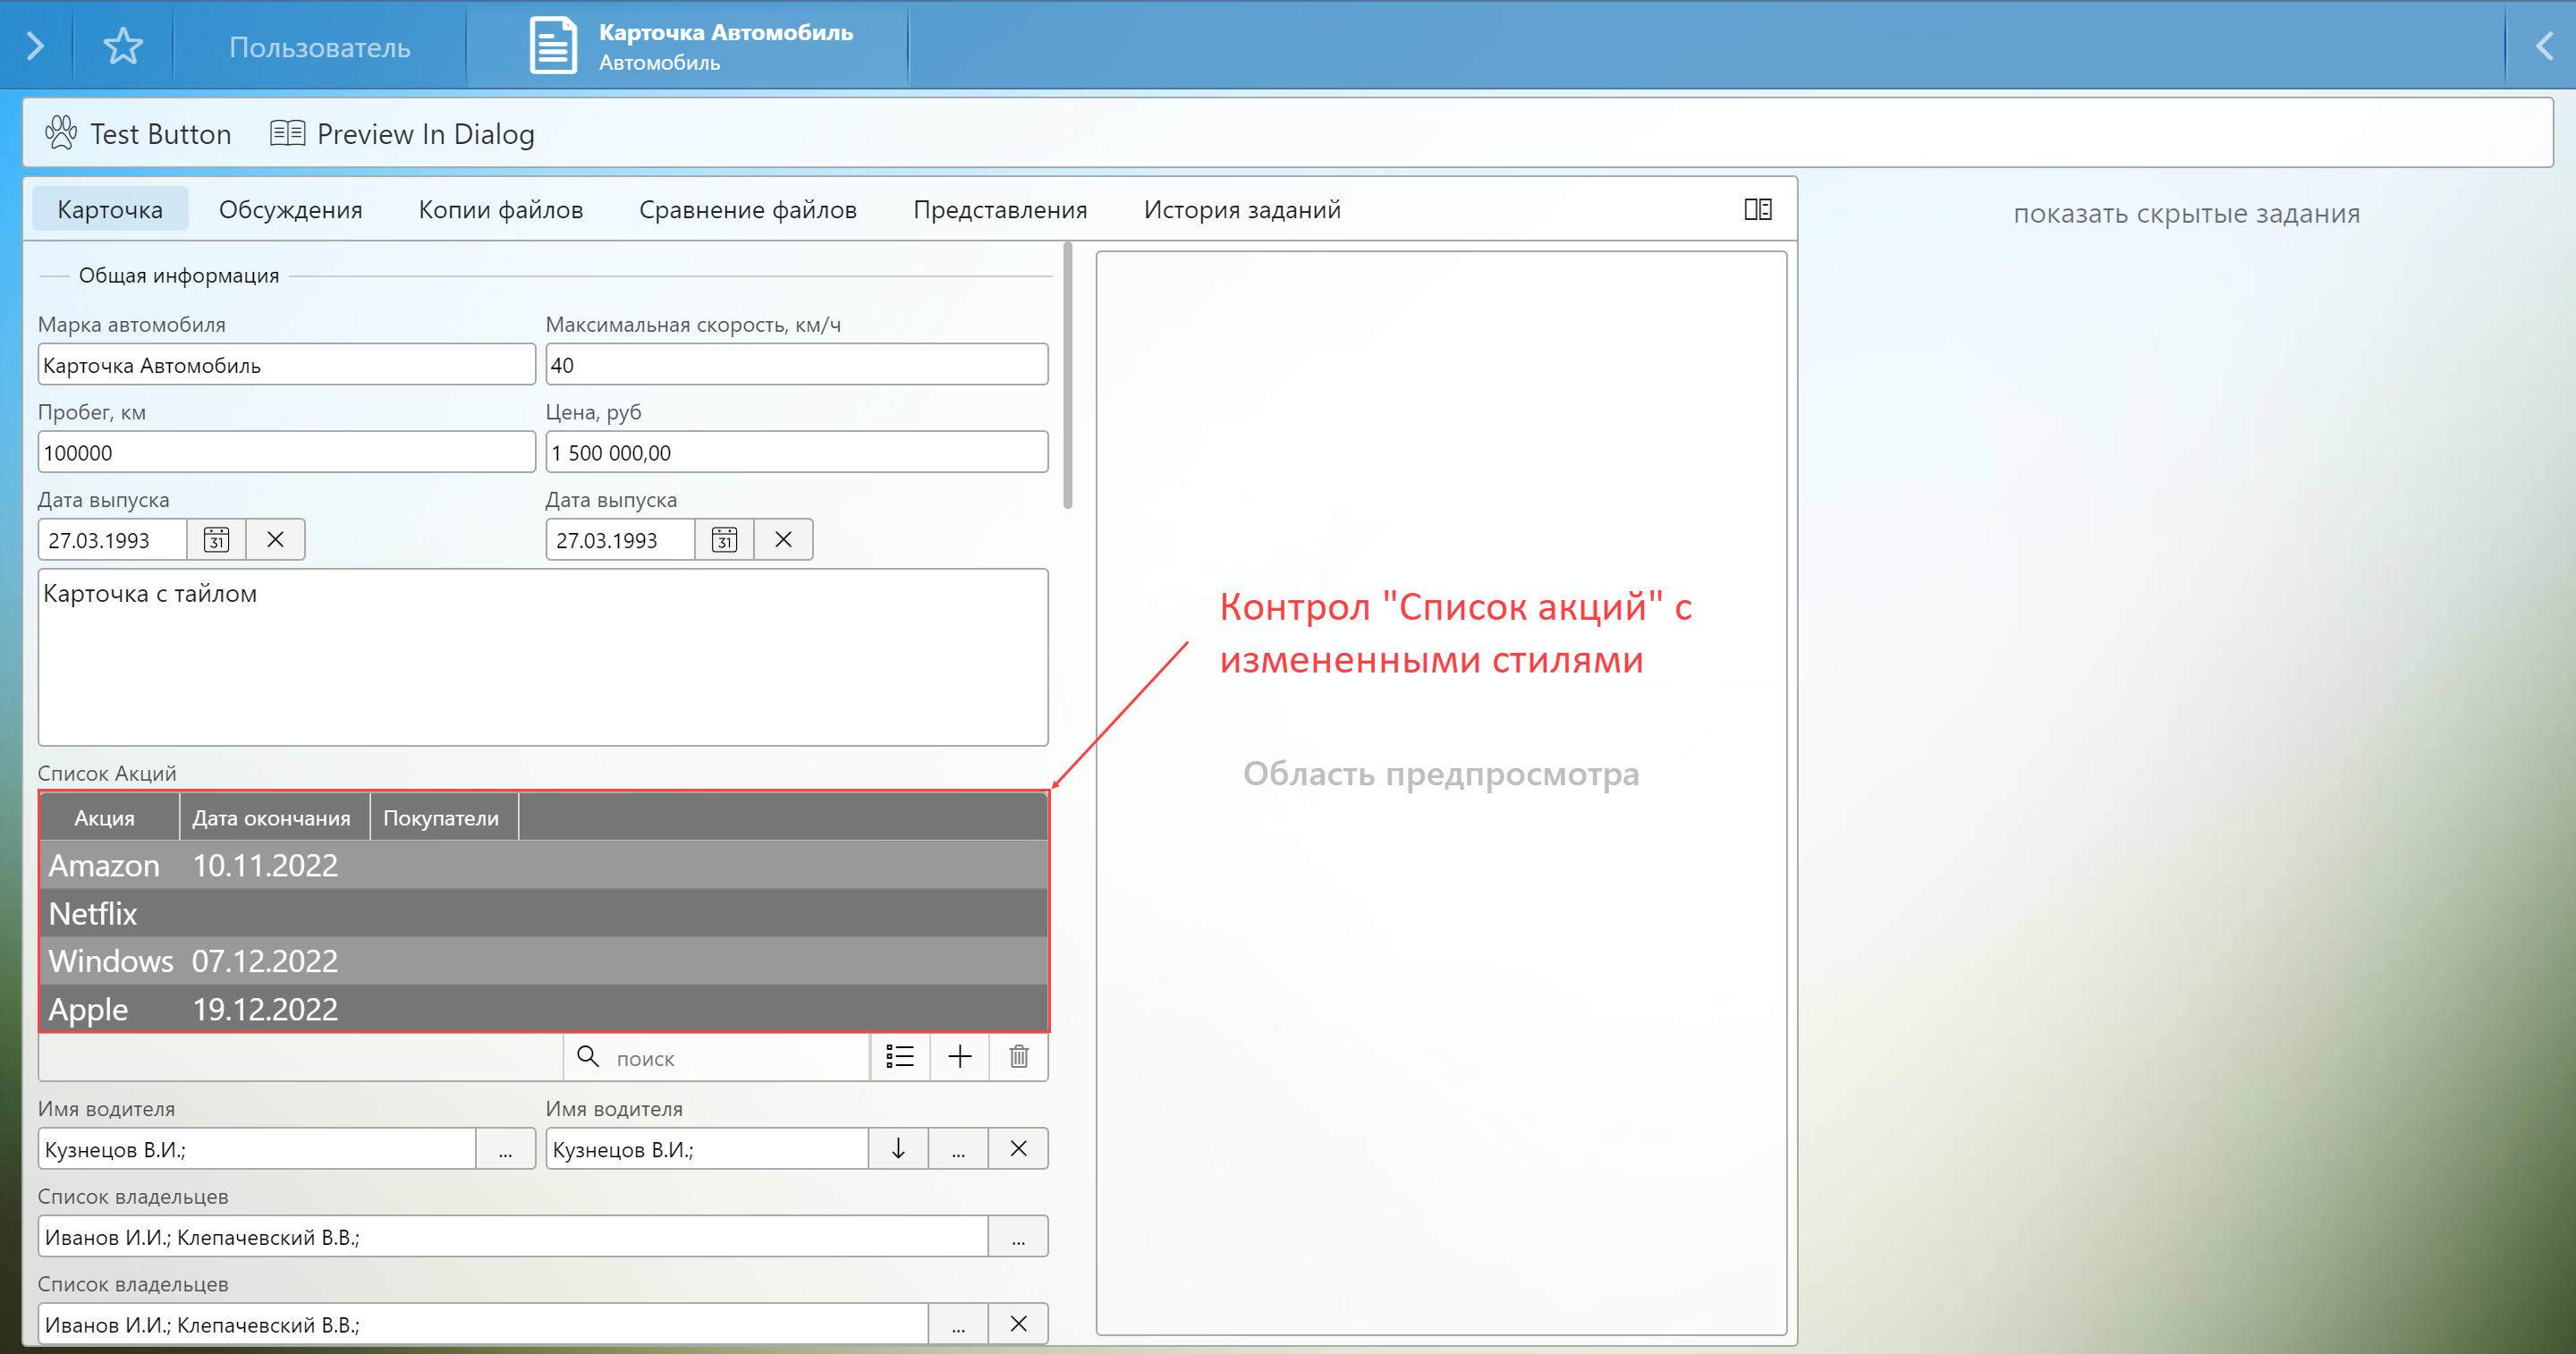Click the list view icon under Список Акций
The image size is (2576, 1354).
coord(900,1057)
